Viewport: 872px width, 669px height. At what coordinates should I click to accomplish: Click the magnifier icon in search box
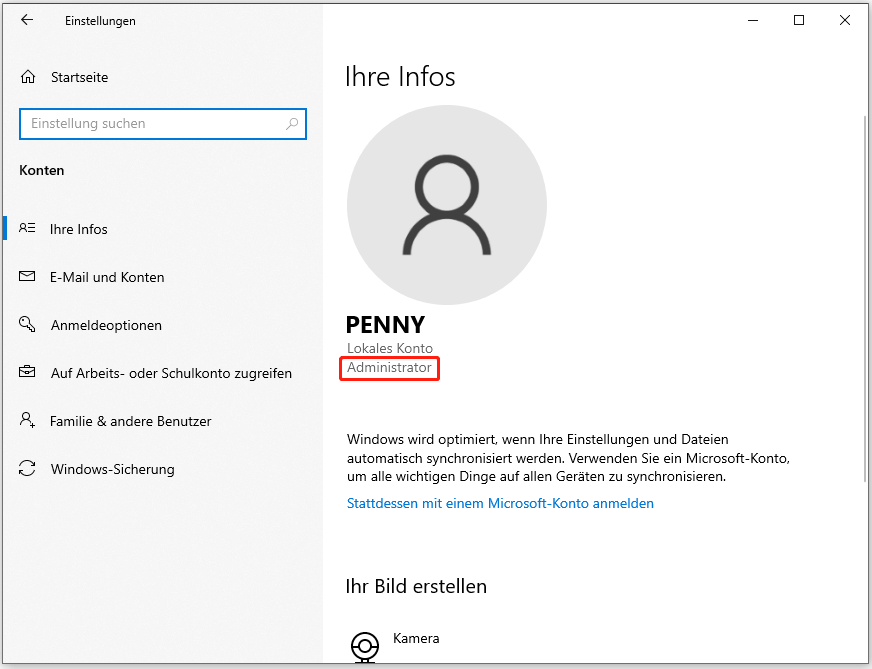coord(292,124)
